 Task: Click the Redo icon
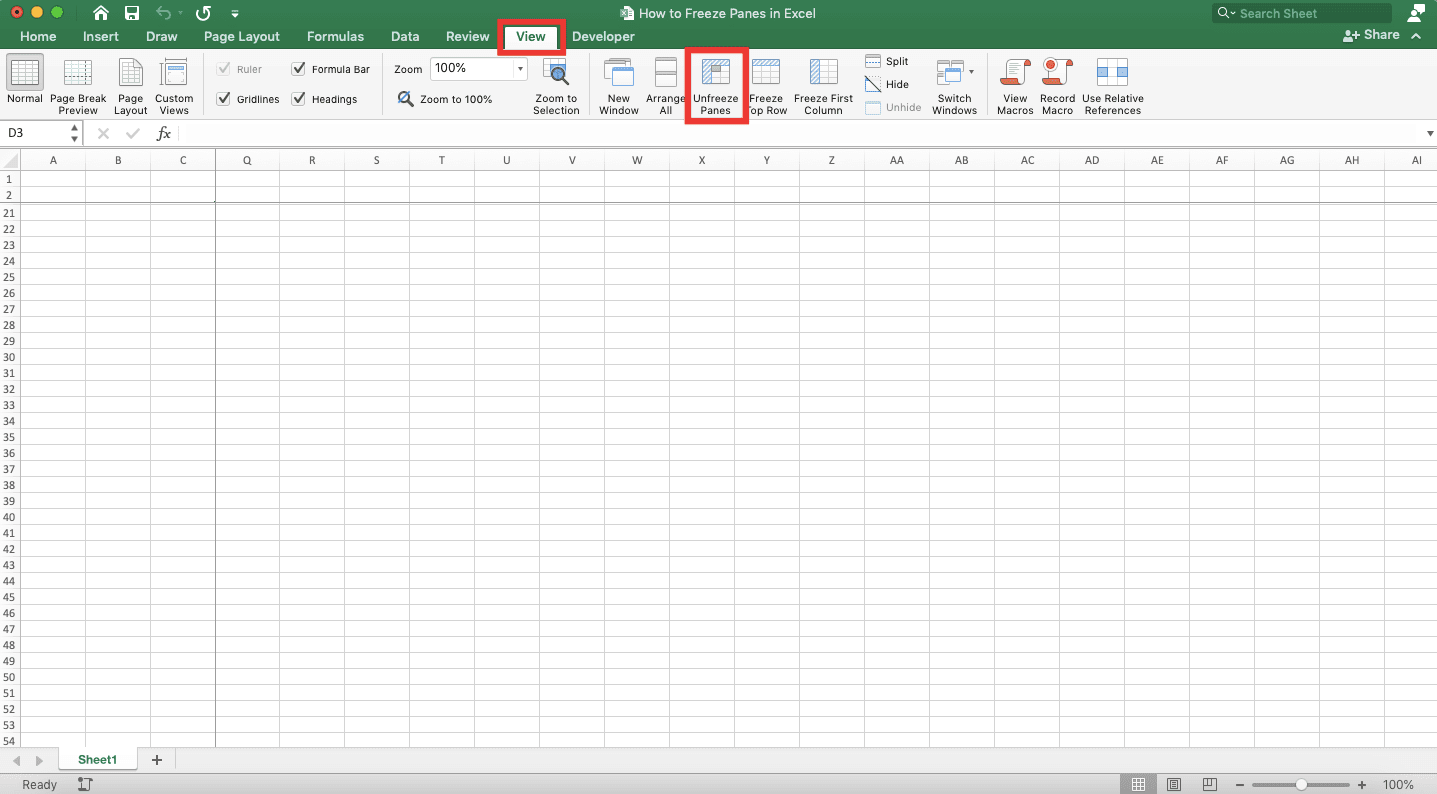204,13
